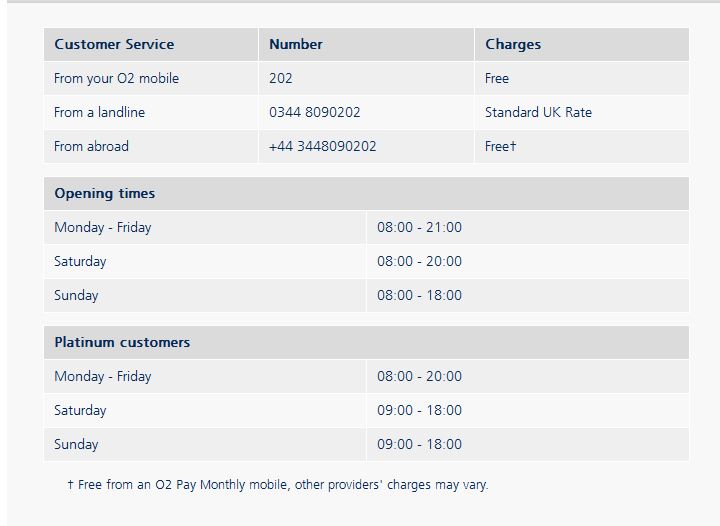Viewport: 720px width, 526px height.
Task: Click the 08:00 - 21:00 weekday hours
Action: tap(419, 227)
